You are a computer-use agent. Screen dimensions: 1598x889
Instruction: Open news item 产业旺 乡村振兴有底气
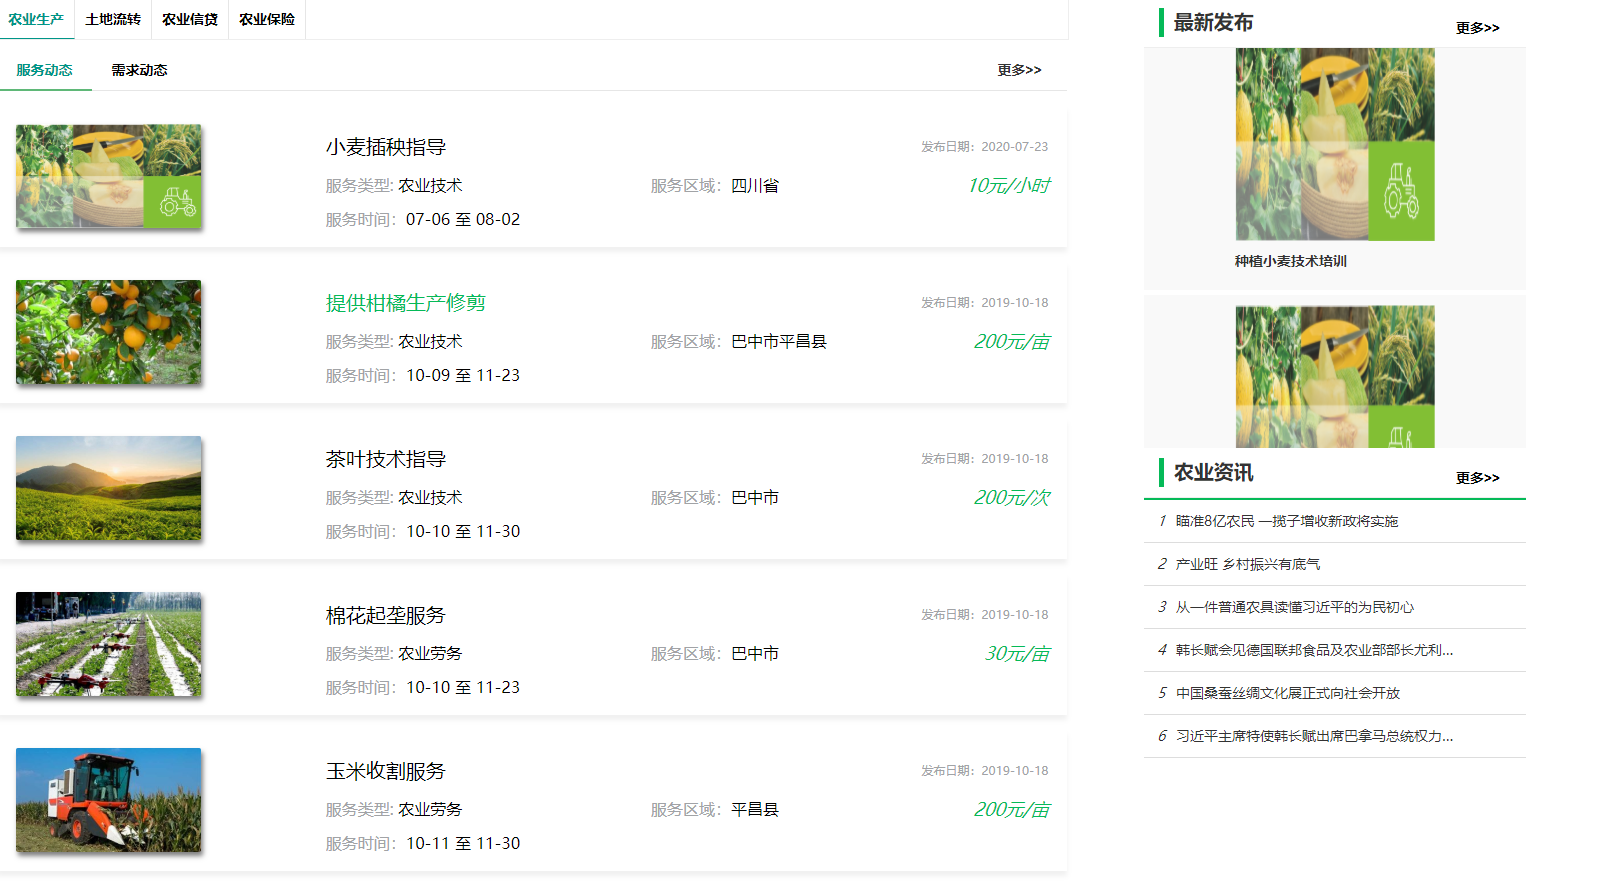1247,564
